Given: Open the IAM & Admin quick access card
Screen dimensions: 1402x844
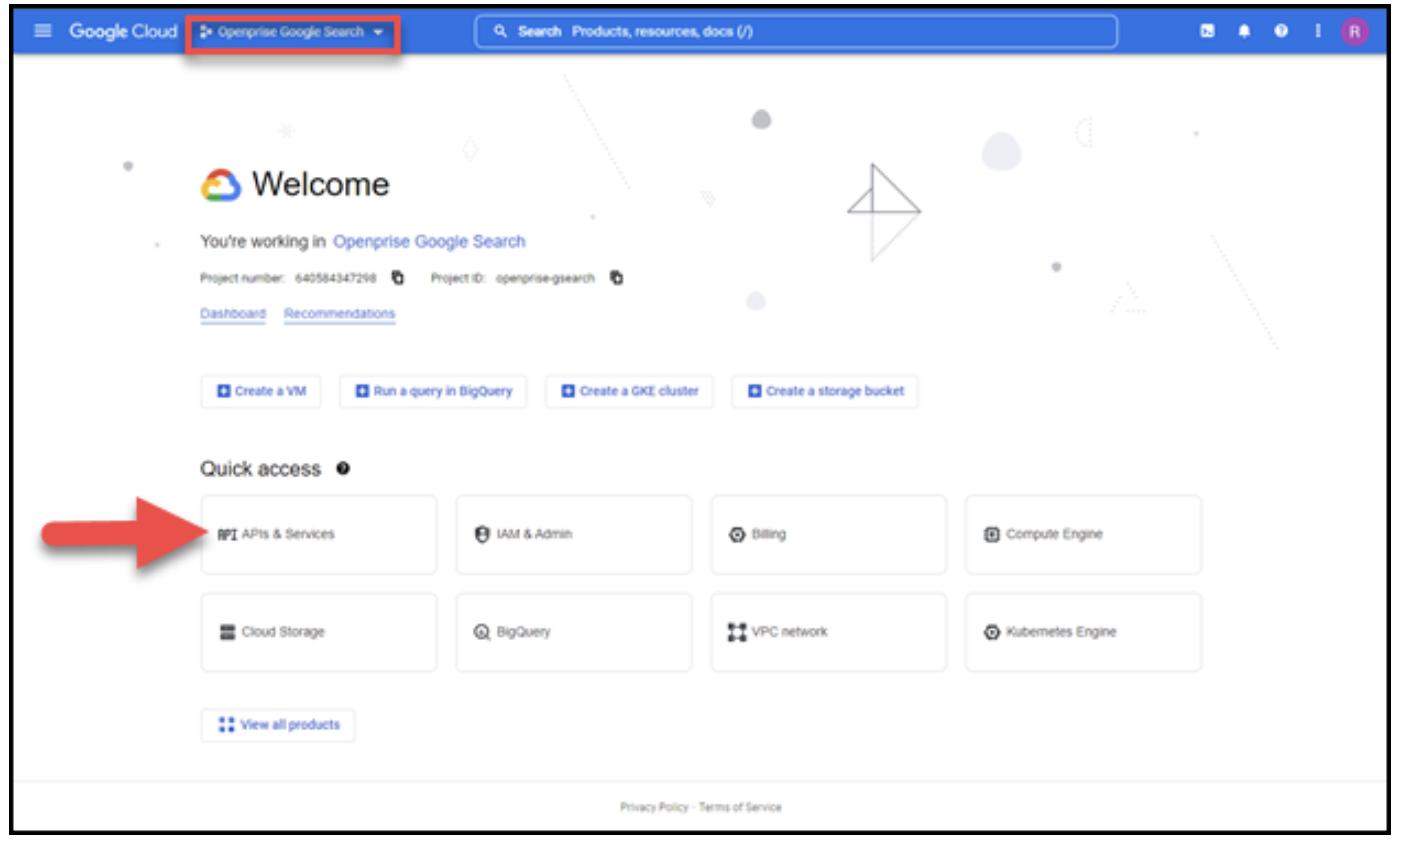Looking at the screenshot, I should (x=574, y=534).
